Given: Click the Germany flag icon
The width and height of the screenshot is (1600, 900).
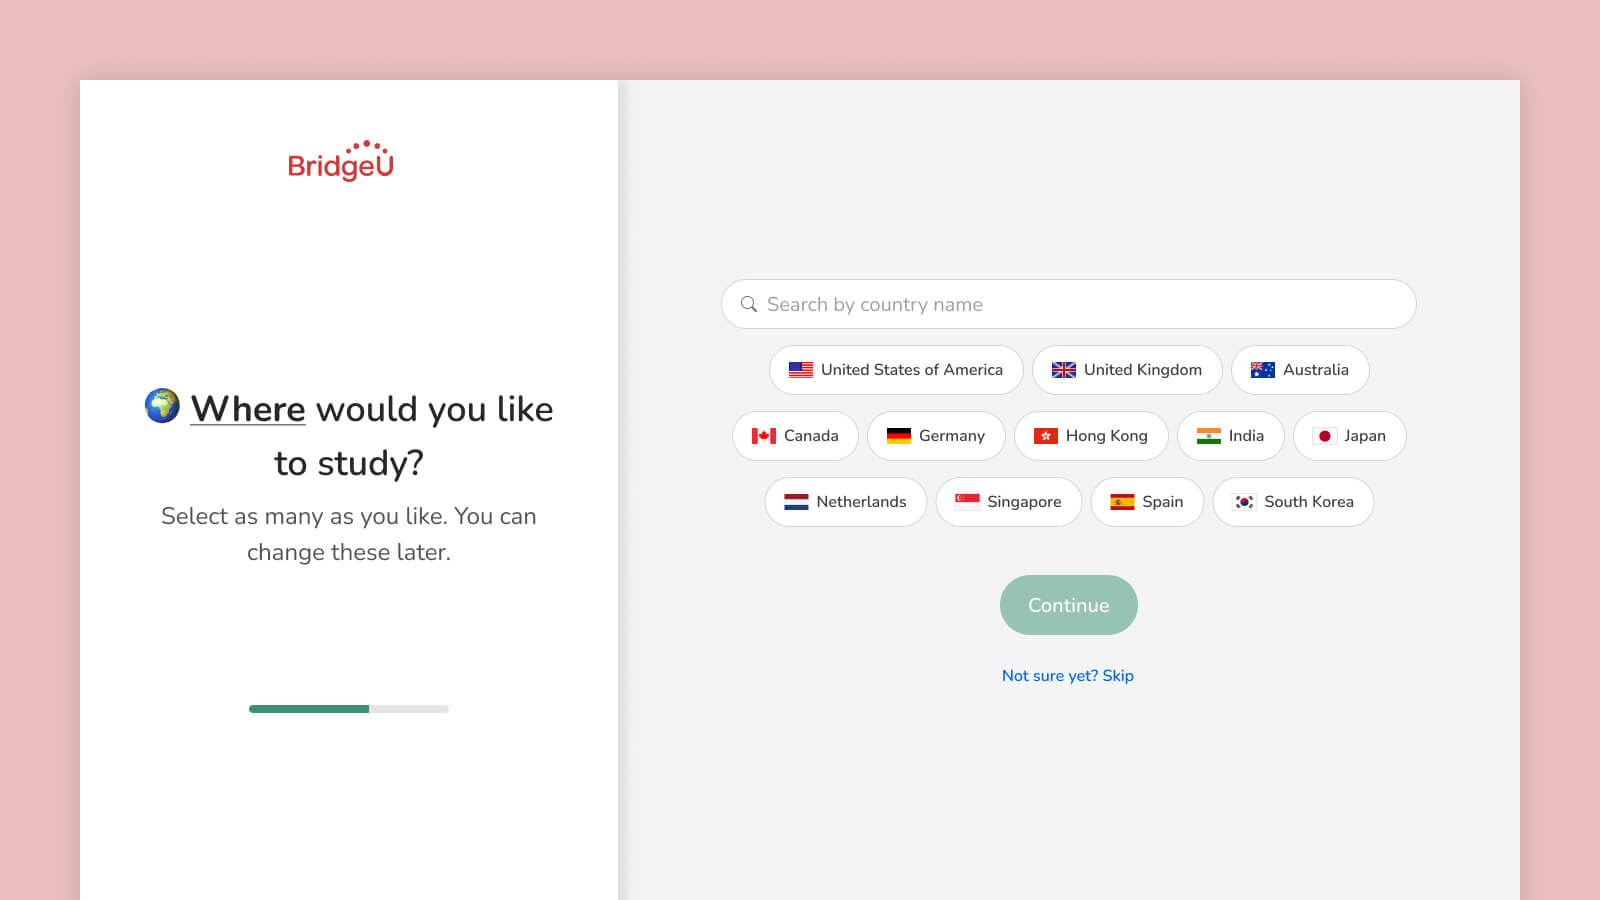Looking at the screenshot, I should pos(898,436).
